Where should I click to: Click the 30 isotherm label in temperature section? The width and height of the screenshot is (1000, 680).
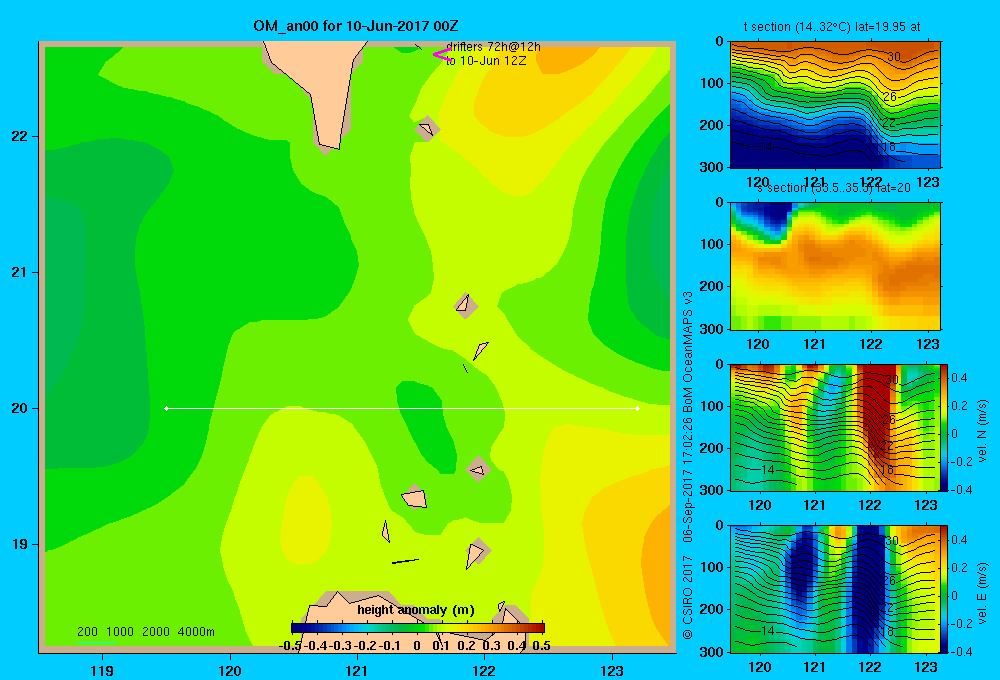[x=893, y=57]
